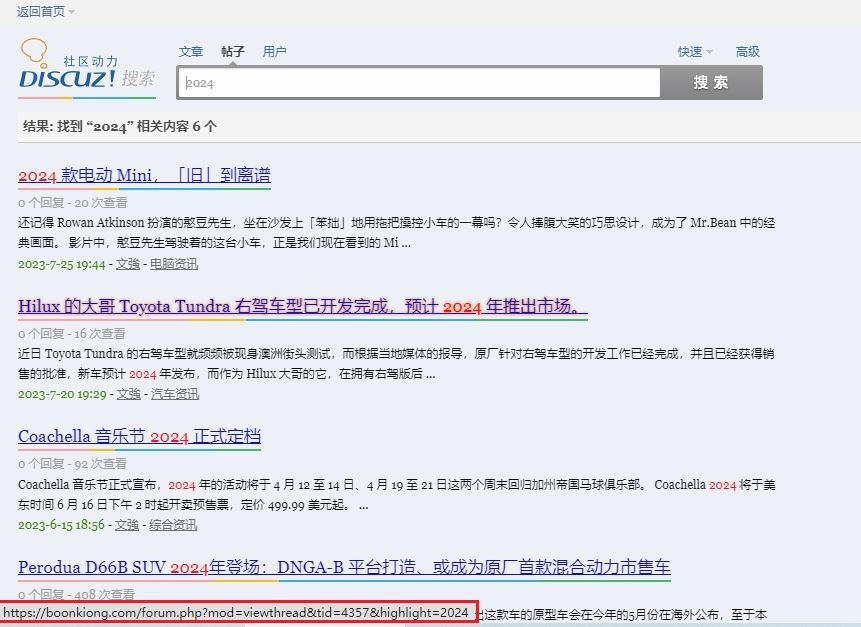Viewport: 861px width, 627px height.
Task: Open the 汽车资讯 forum link
Action: pyautogui.click(x=175, y=394)
